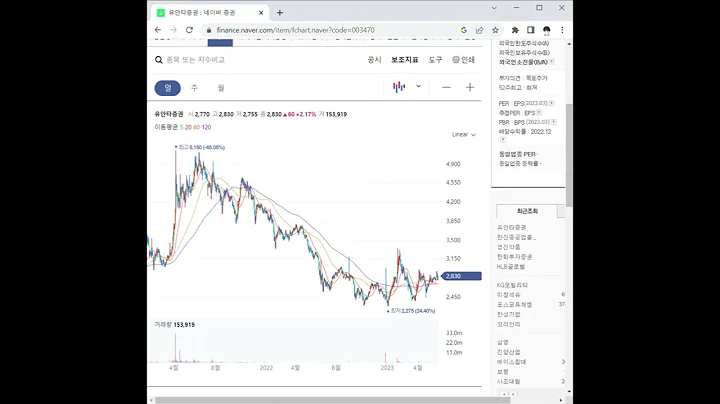720x404 pixels.
Task: Open the 보조지표 menu
Action: pyautogui.click(x=405, y=60)
